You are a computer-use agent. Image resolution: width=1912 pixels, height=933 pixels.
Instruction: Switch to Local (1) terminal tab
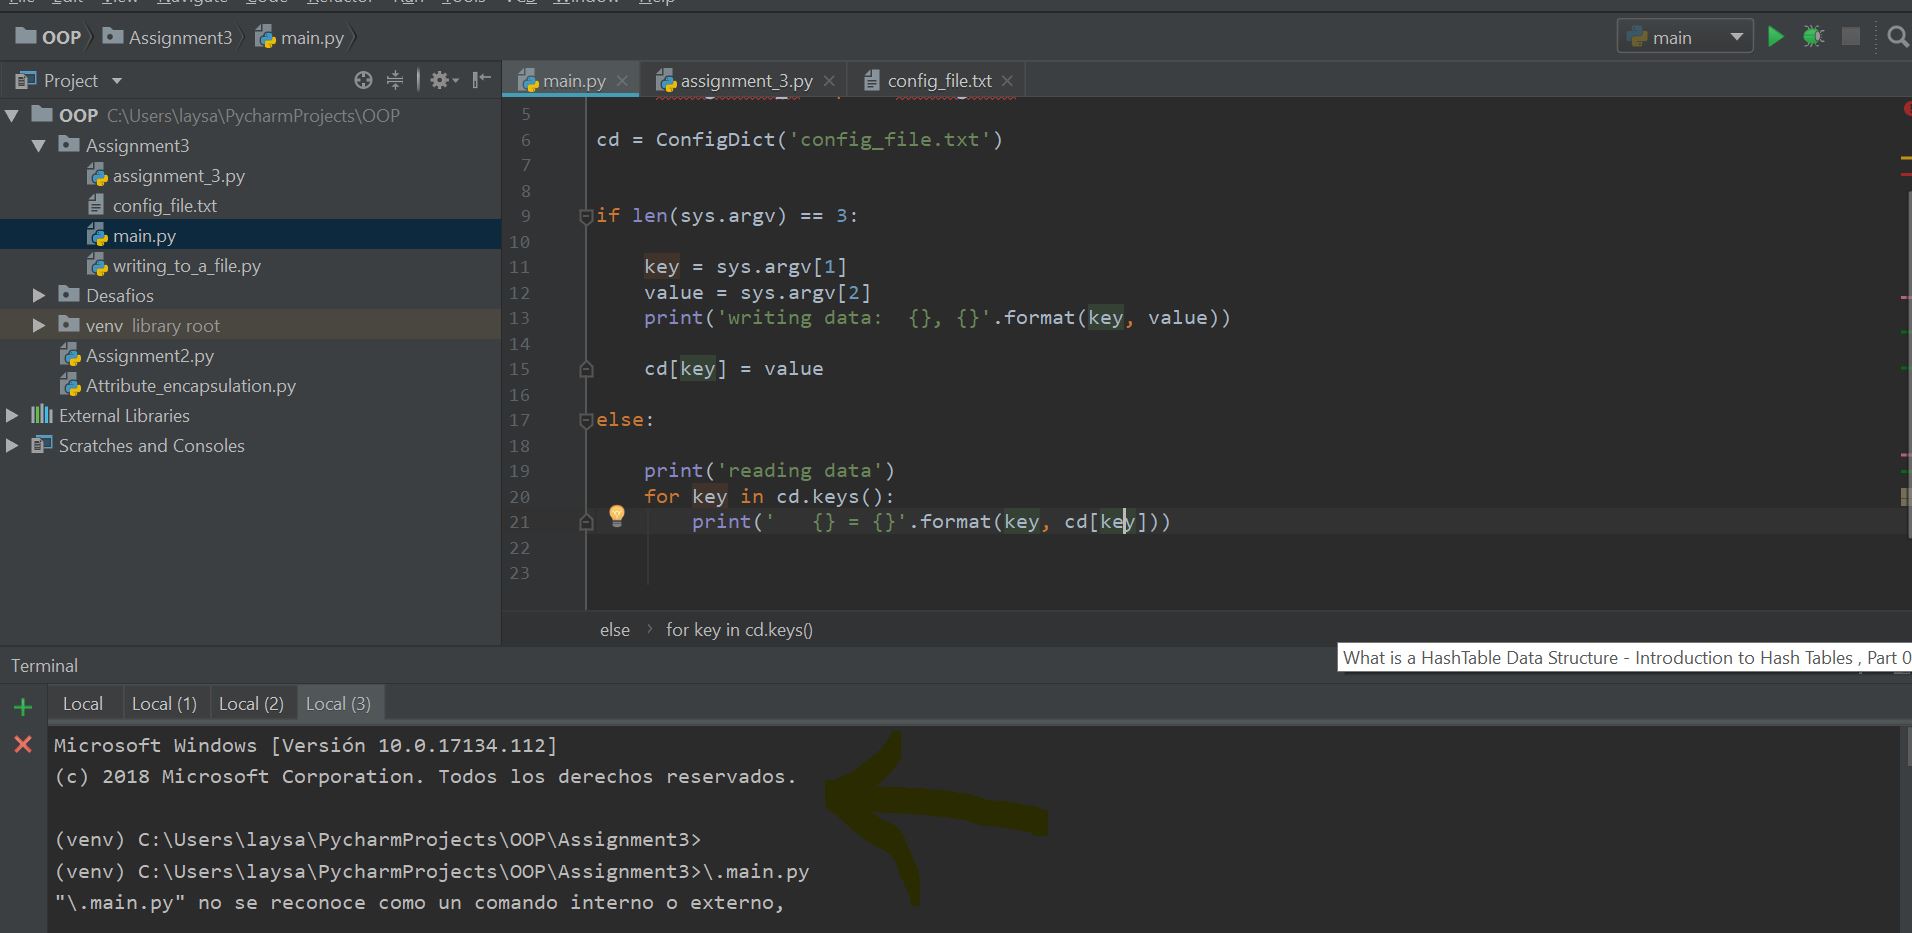(x=164, y=704)
